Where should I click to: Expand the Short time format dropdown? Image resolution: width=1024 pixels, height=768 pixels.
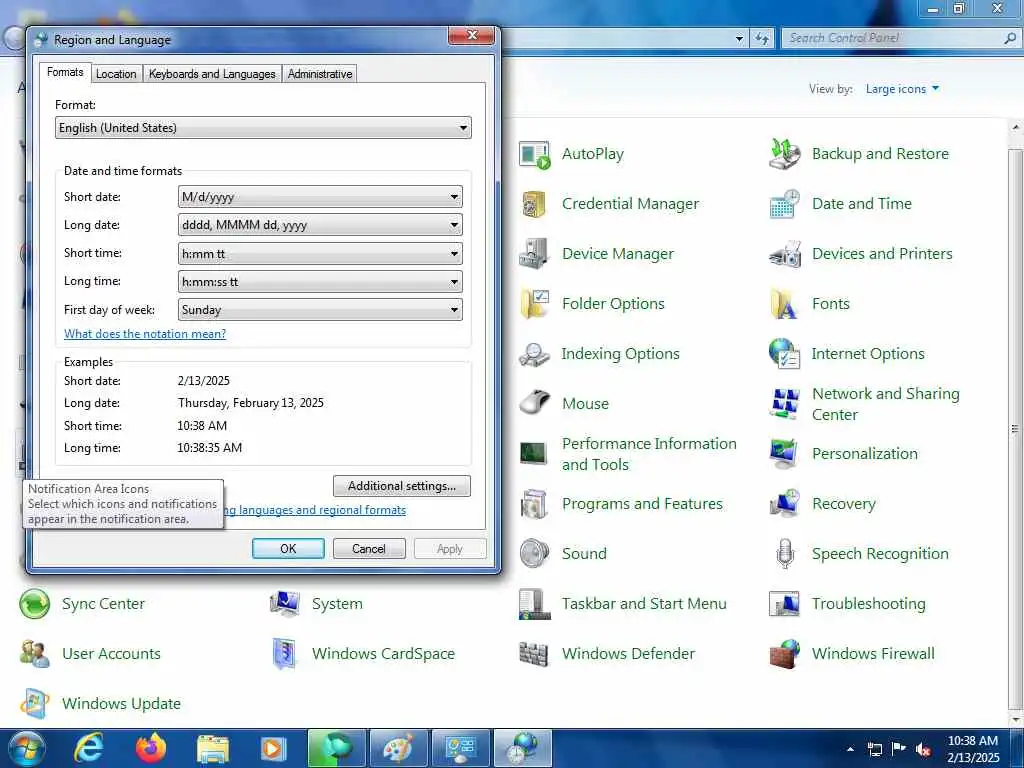click(320, 253)
